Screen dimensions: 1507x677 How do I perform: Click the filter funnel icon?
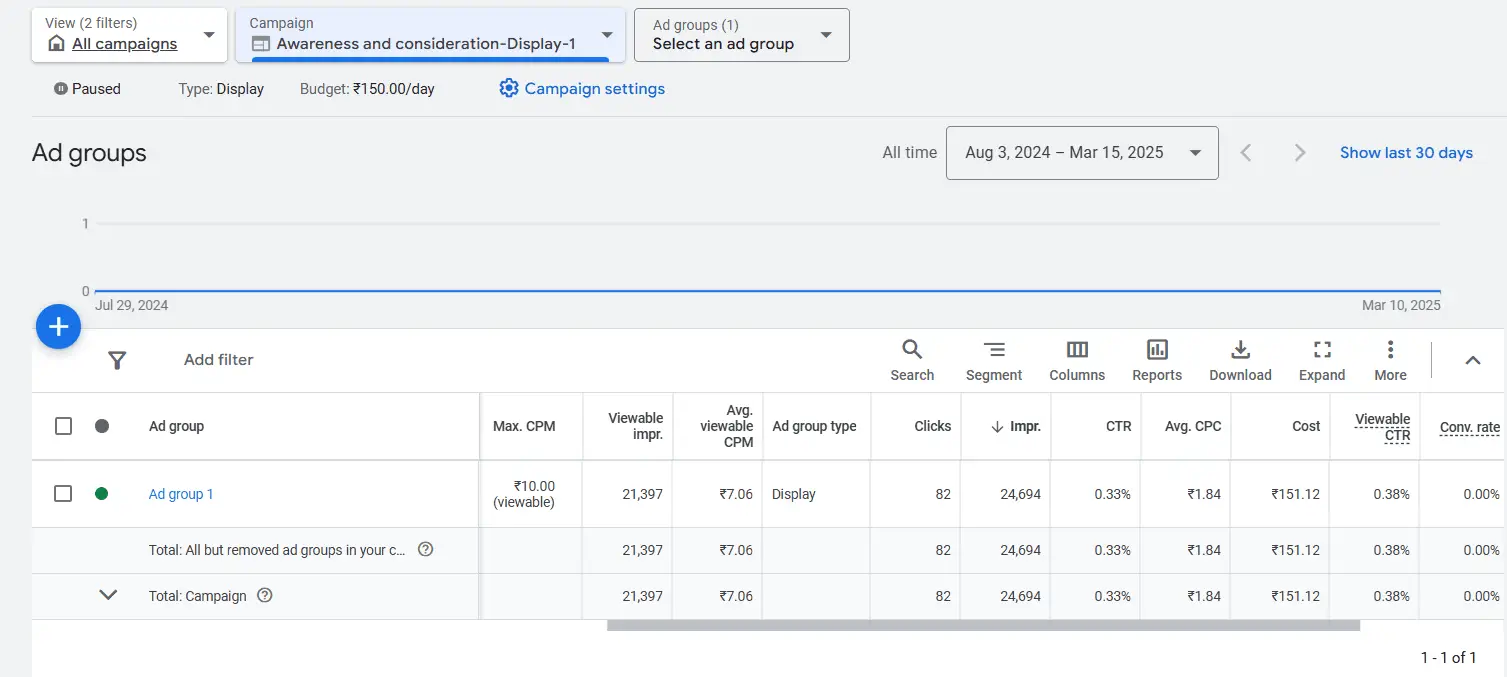[x=117, y=360]
